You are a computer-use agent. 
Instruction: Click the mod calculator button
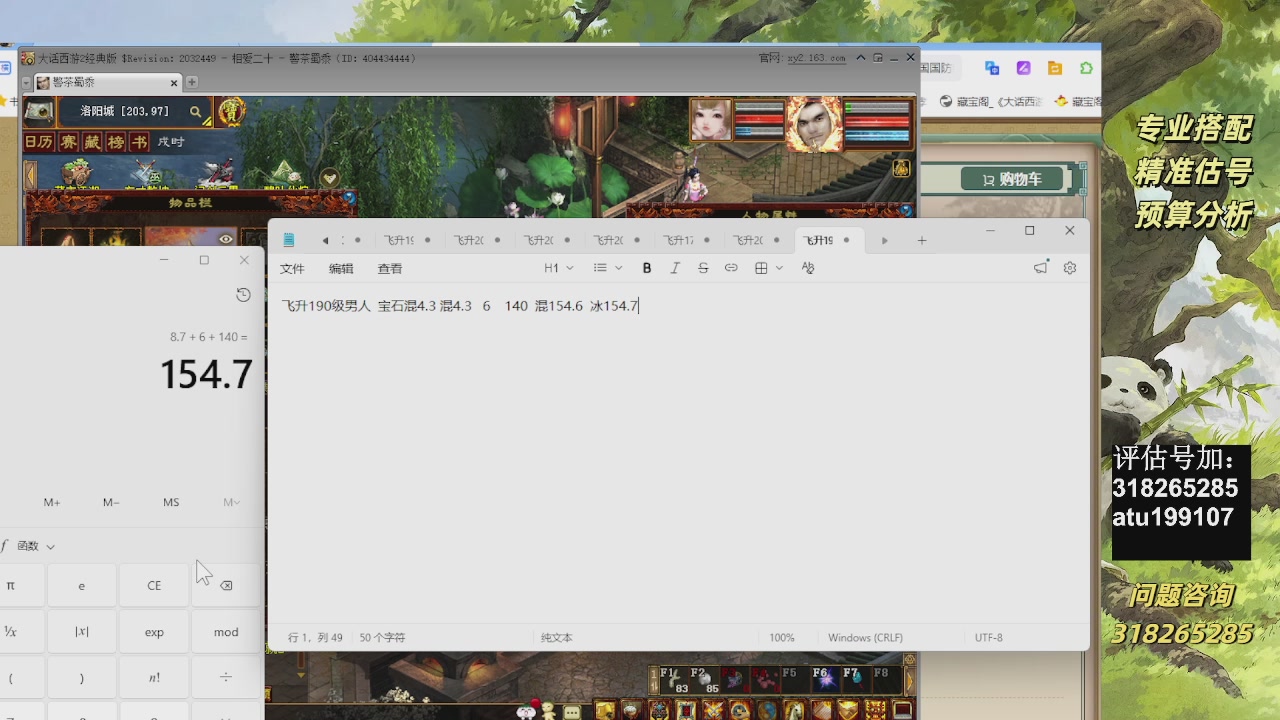226,632
